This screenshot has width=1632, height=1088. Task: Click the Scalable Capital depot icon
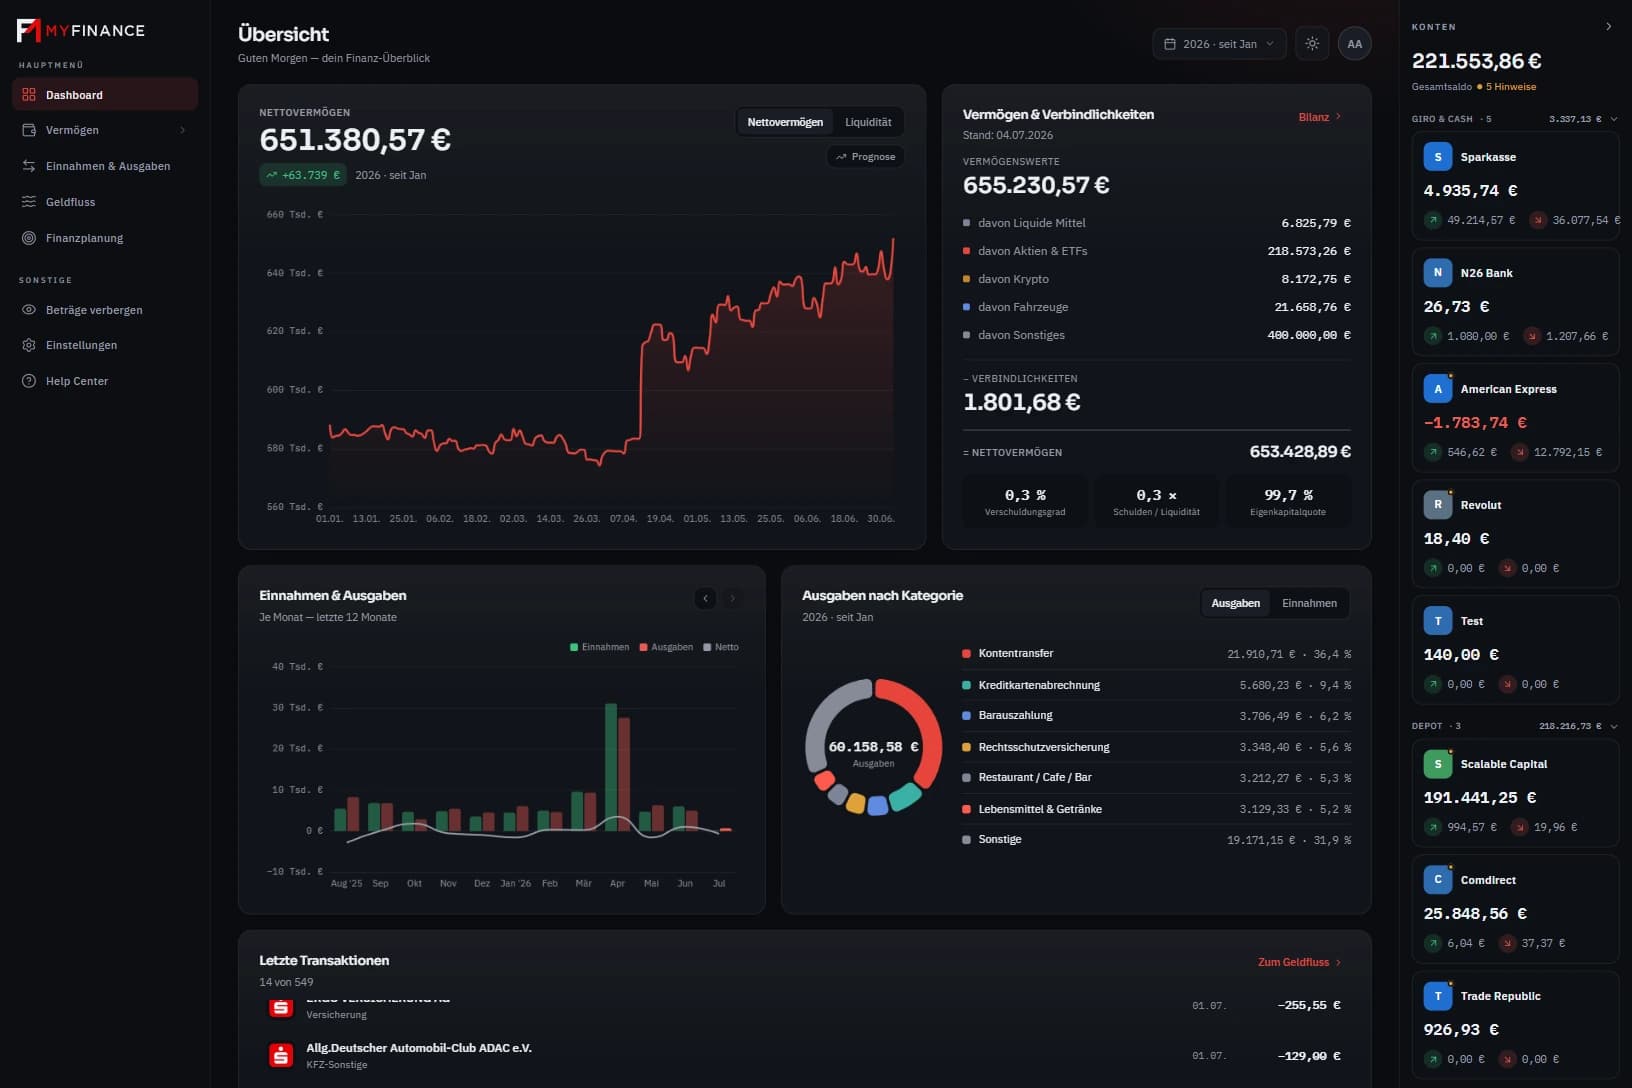(x=1438, y=764)
